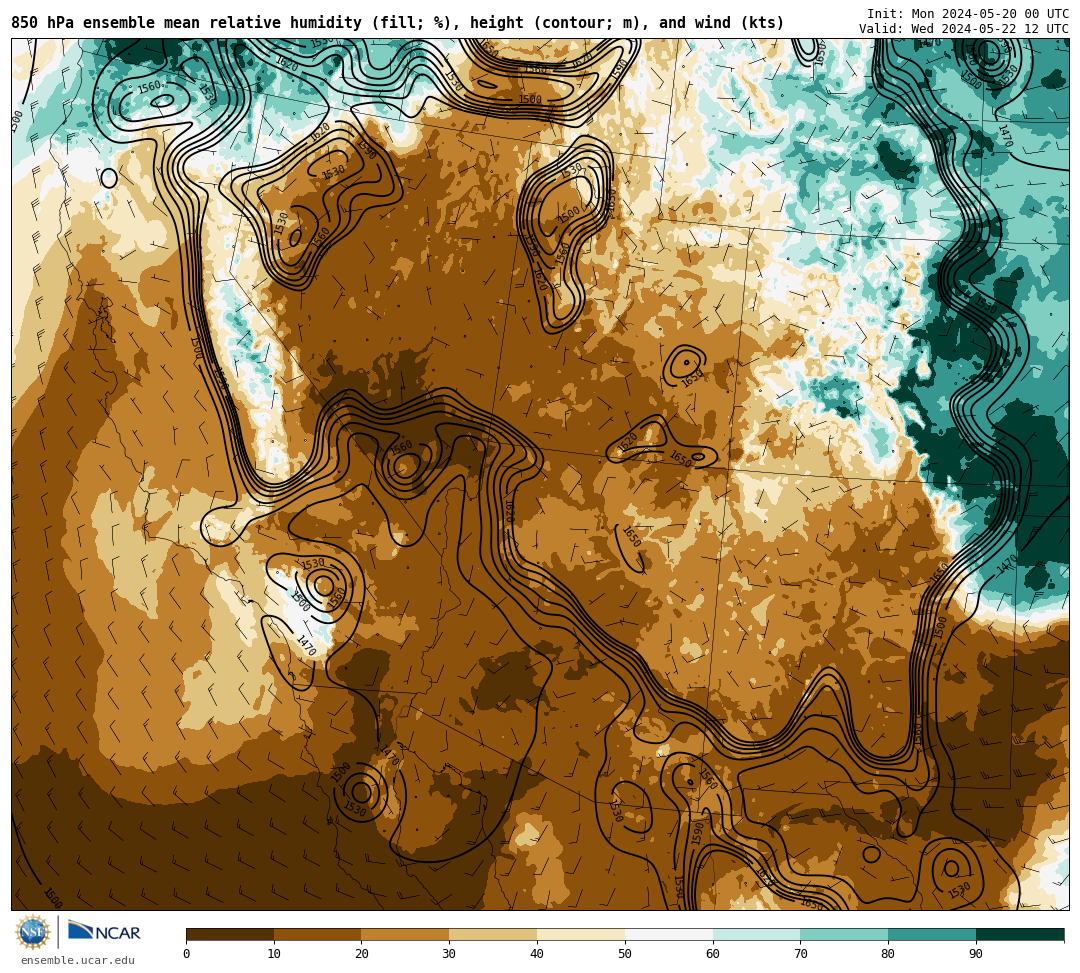The width and height of the screenshot is (1080, 973).
Task: Pick the 70–80% medium teal colorbar segment
Action: [844, 934]
